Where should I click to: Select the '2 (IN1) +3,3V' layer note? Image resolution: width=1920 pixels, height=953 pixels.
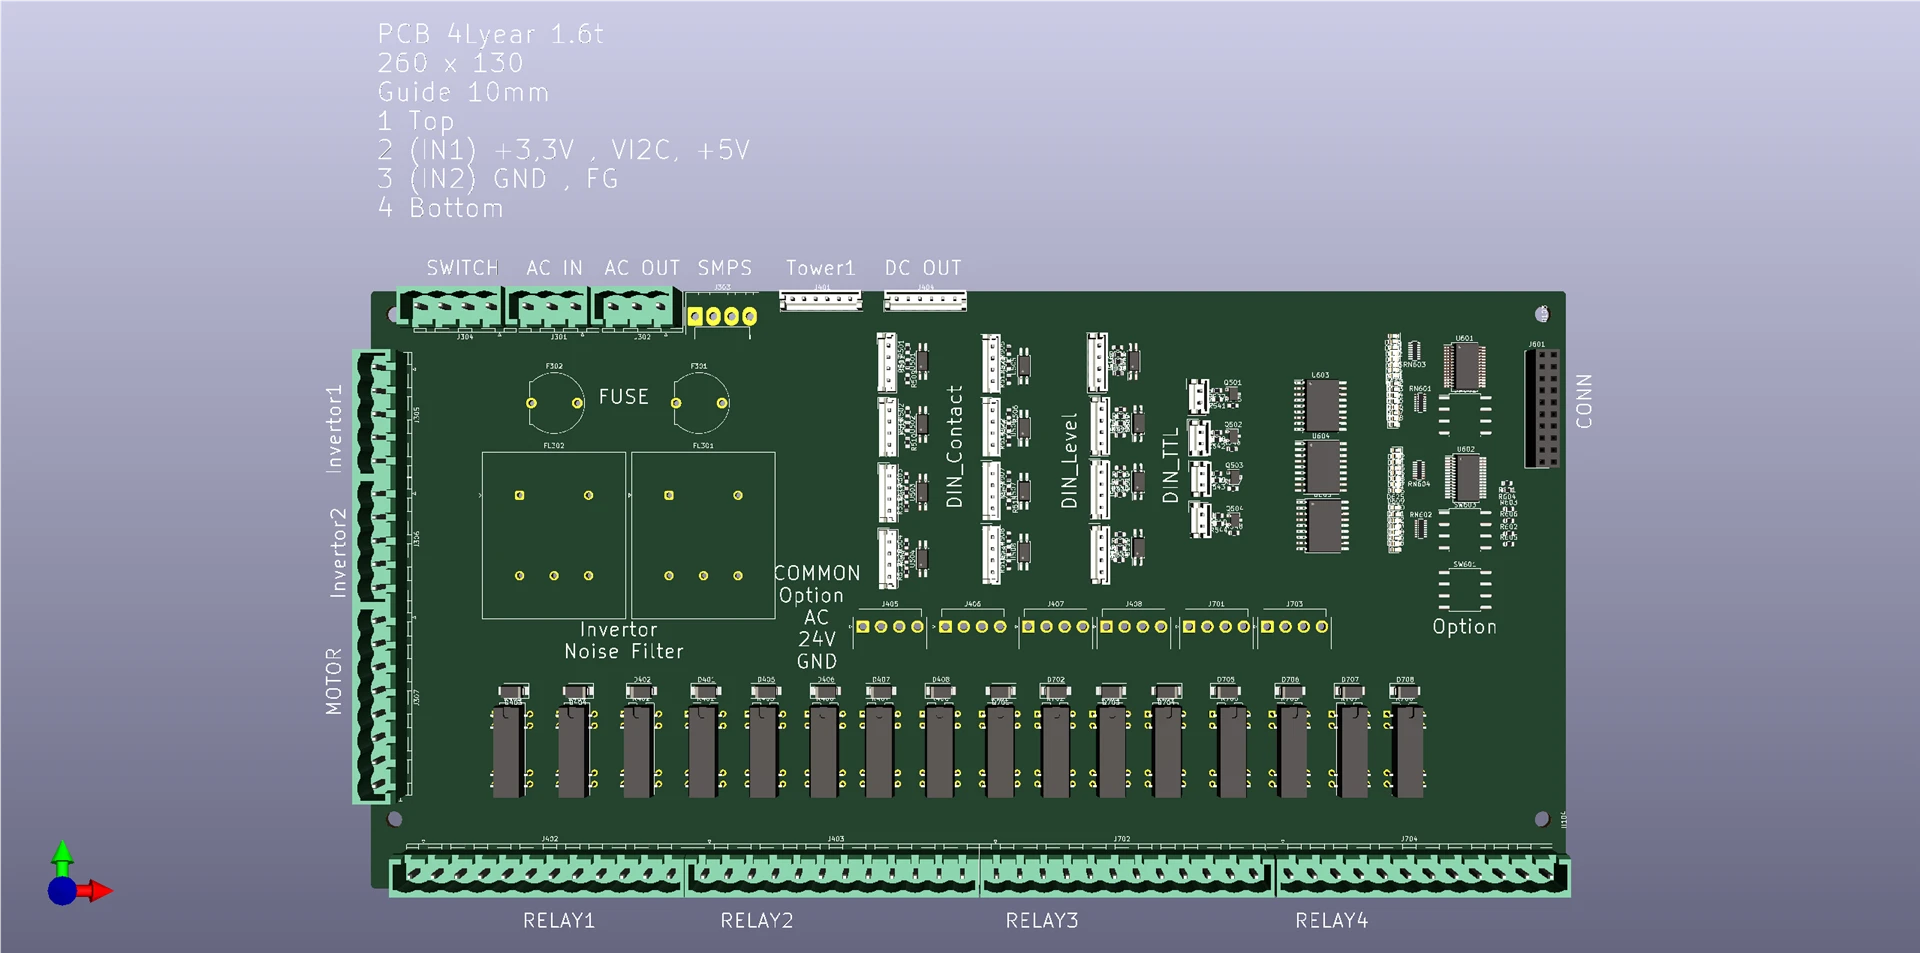476,150
